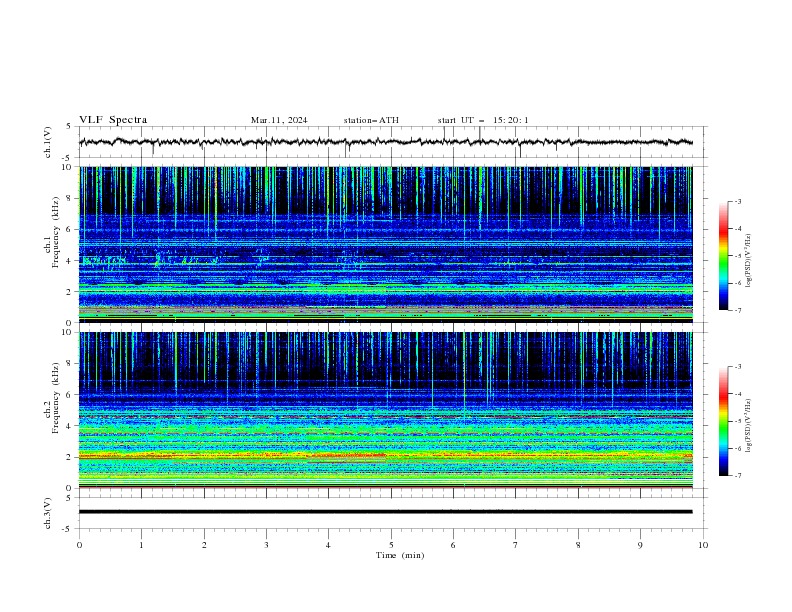792x612 pixels.
Task: Select ch.1 "Frequency (kHz)" axis label
Action: click(56, 232)
